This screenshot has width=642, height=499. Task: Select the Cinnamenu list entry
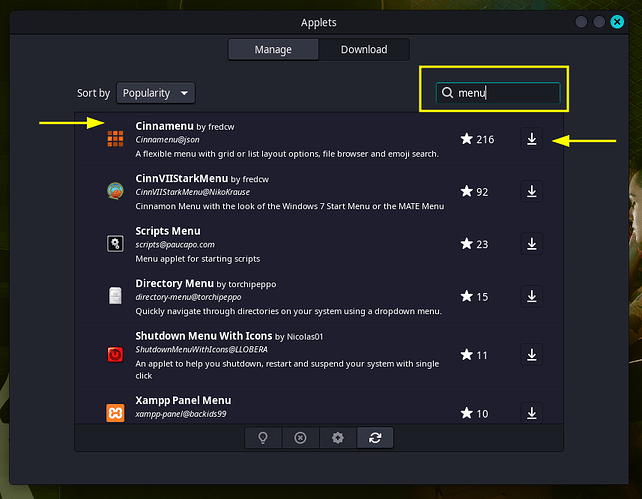tap(300, 139)
